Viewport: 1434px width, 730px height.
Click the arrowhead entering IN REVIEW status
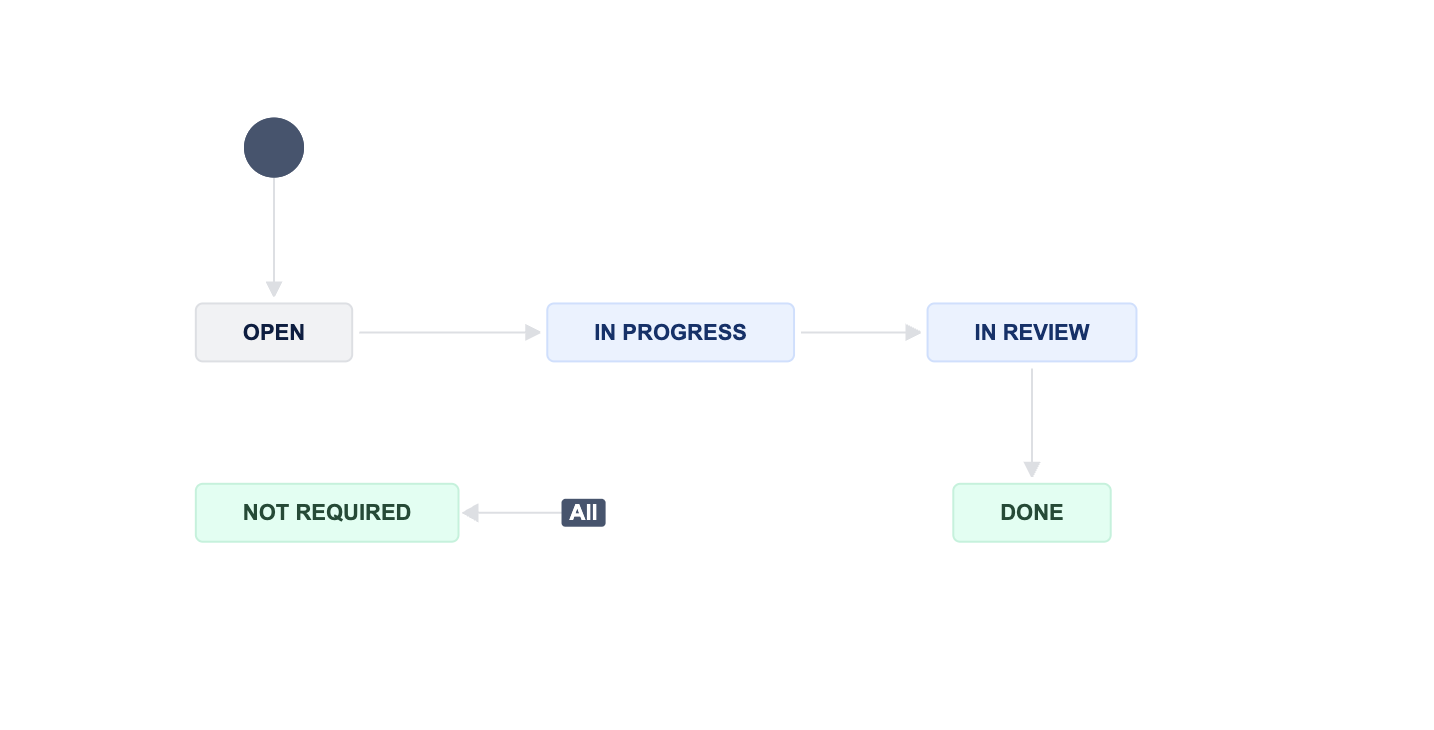coord(913,332)
